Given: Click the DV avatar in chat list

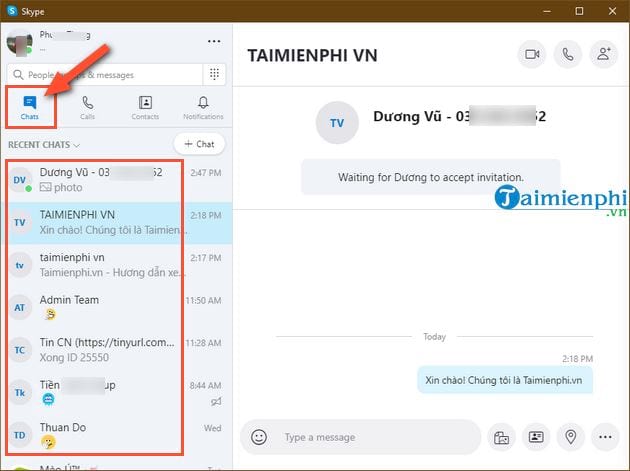Looking at the screenshot, I should [20, 180].
